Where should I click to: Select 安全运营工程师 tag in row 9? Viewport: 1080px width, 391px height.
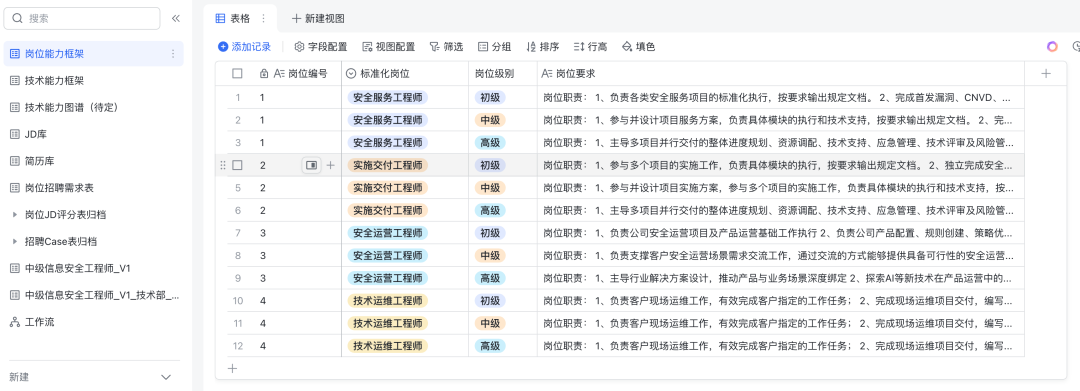(x=388, y=278)
